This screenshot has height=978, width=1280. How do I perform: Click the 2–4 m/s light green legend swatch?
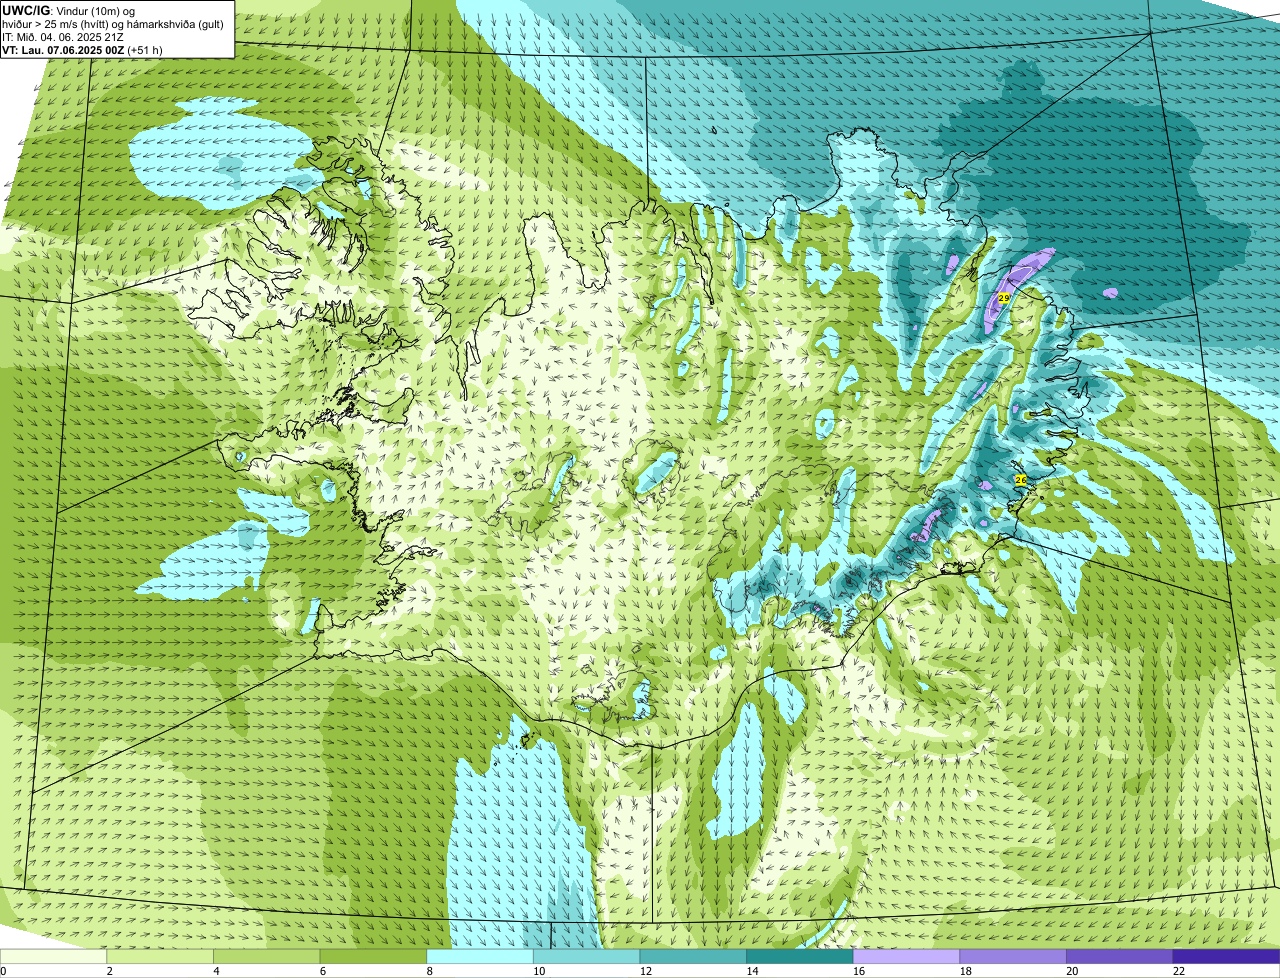pos(160,956)
